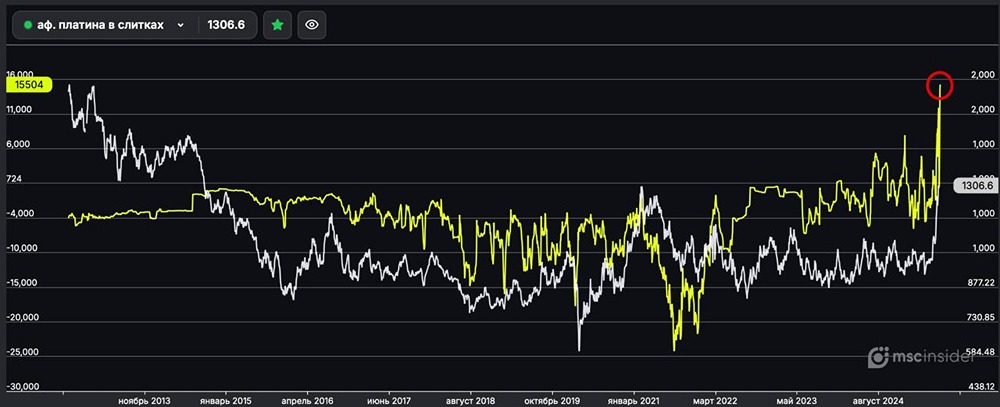
Task: Click the 584.48 right axis label
Action: tap(980, 352)
